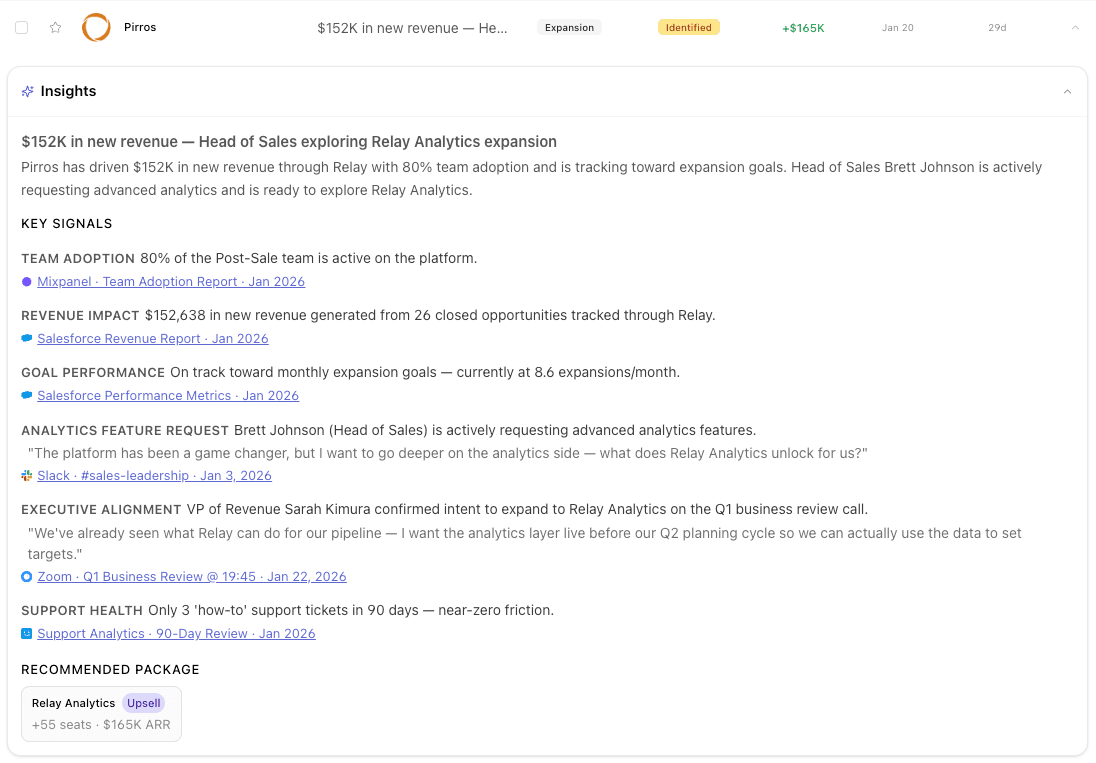
Task: Click the Insights sparkle icon
Action: 27,91
